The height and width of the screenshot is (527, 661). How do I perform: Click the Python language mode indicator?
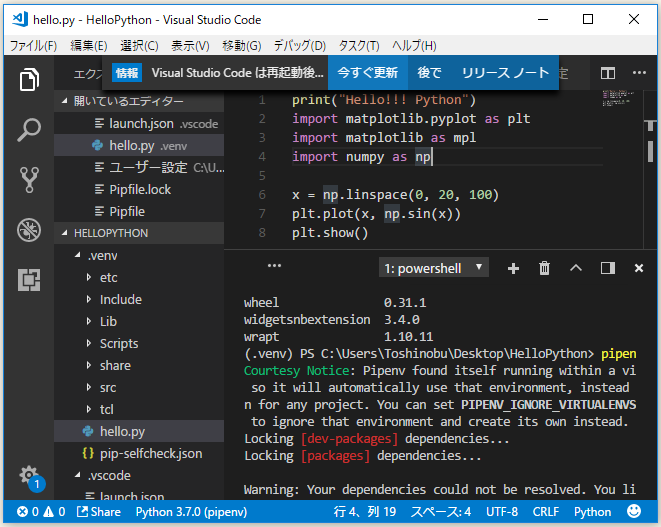coord(592,512)
